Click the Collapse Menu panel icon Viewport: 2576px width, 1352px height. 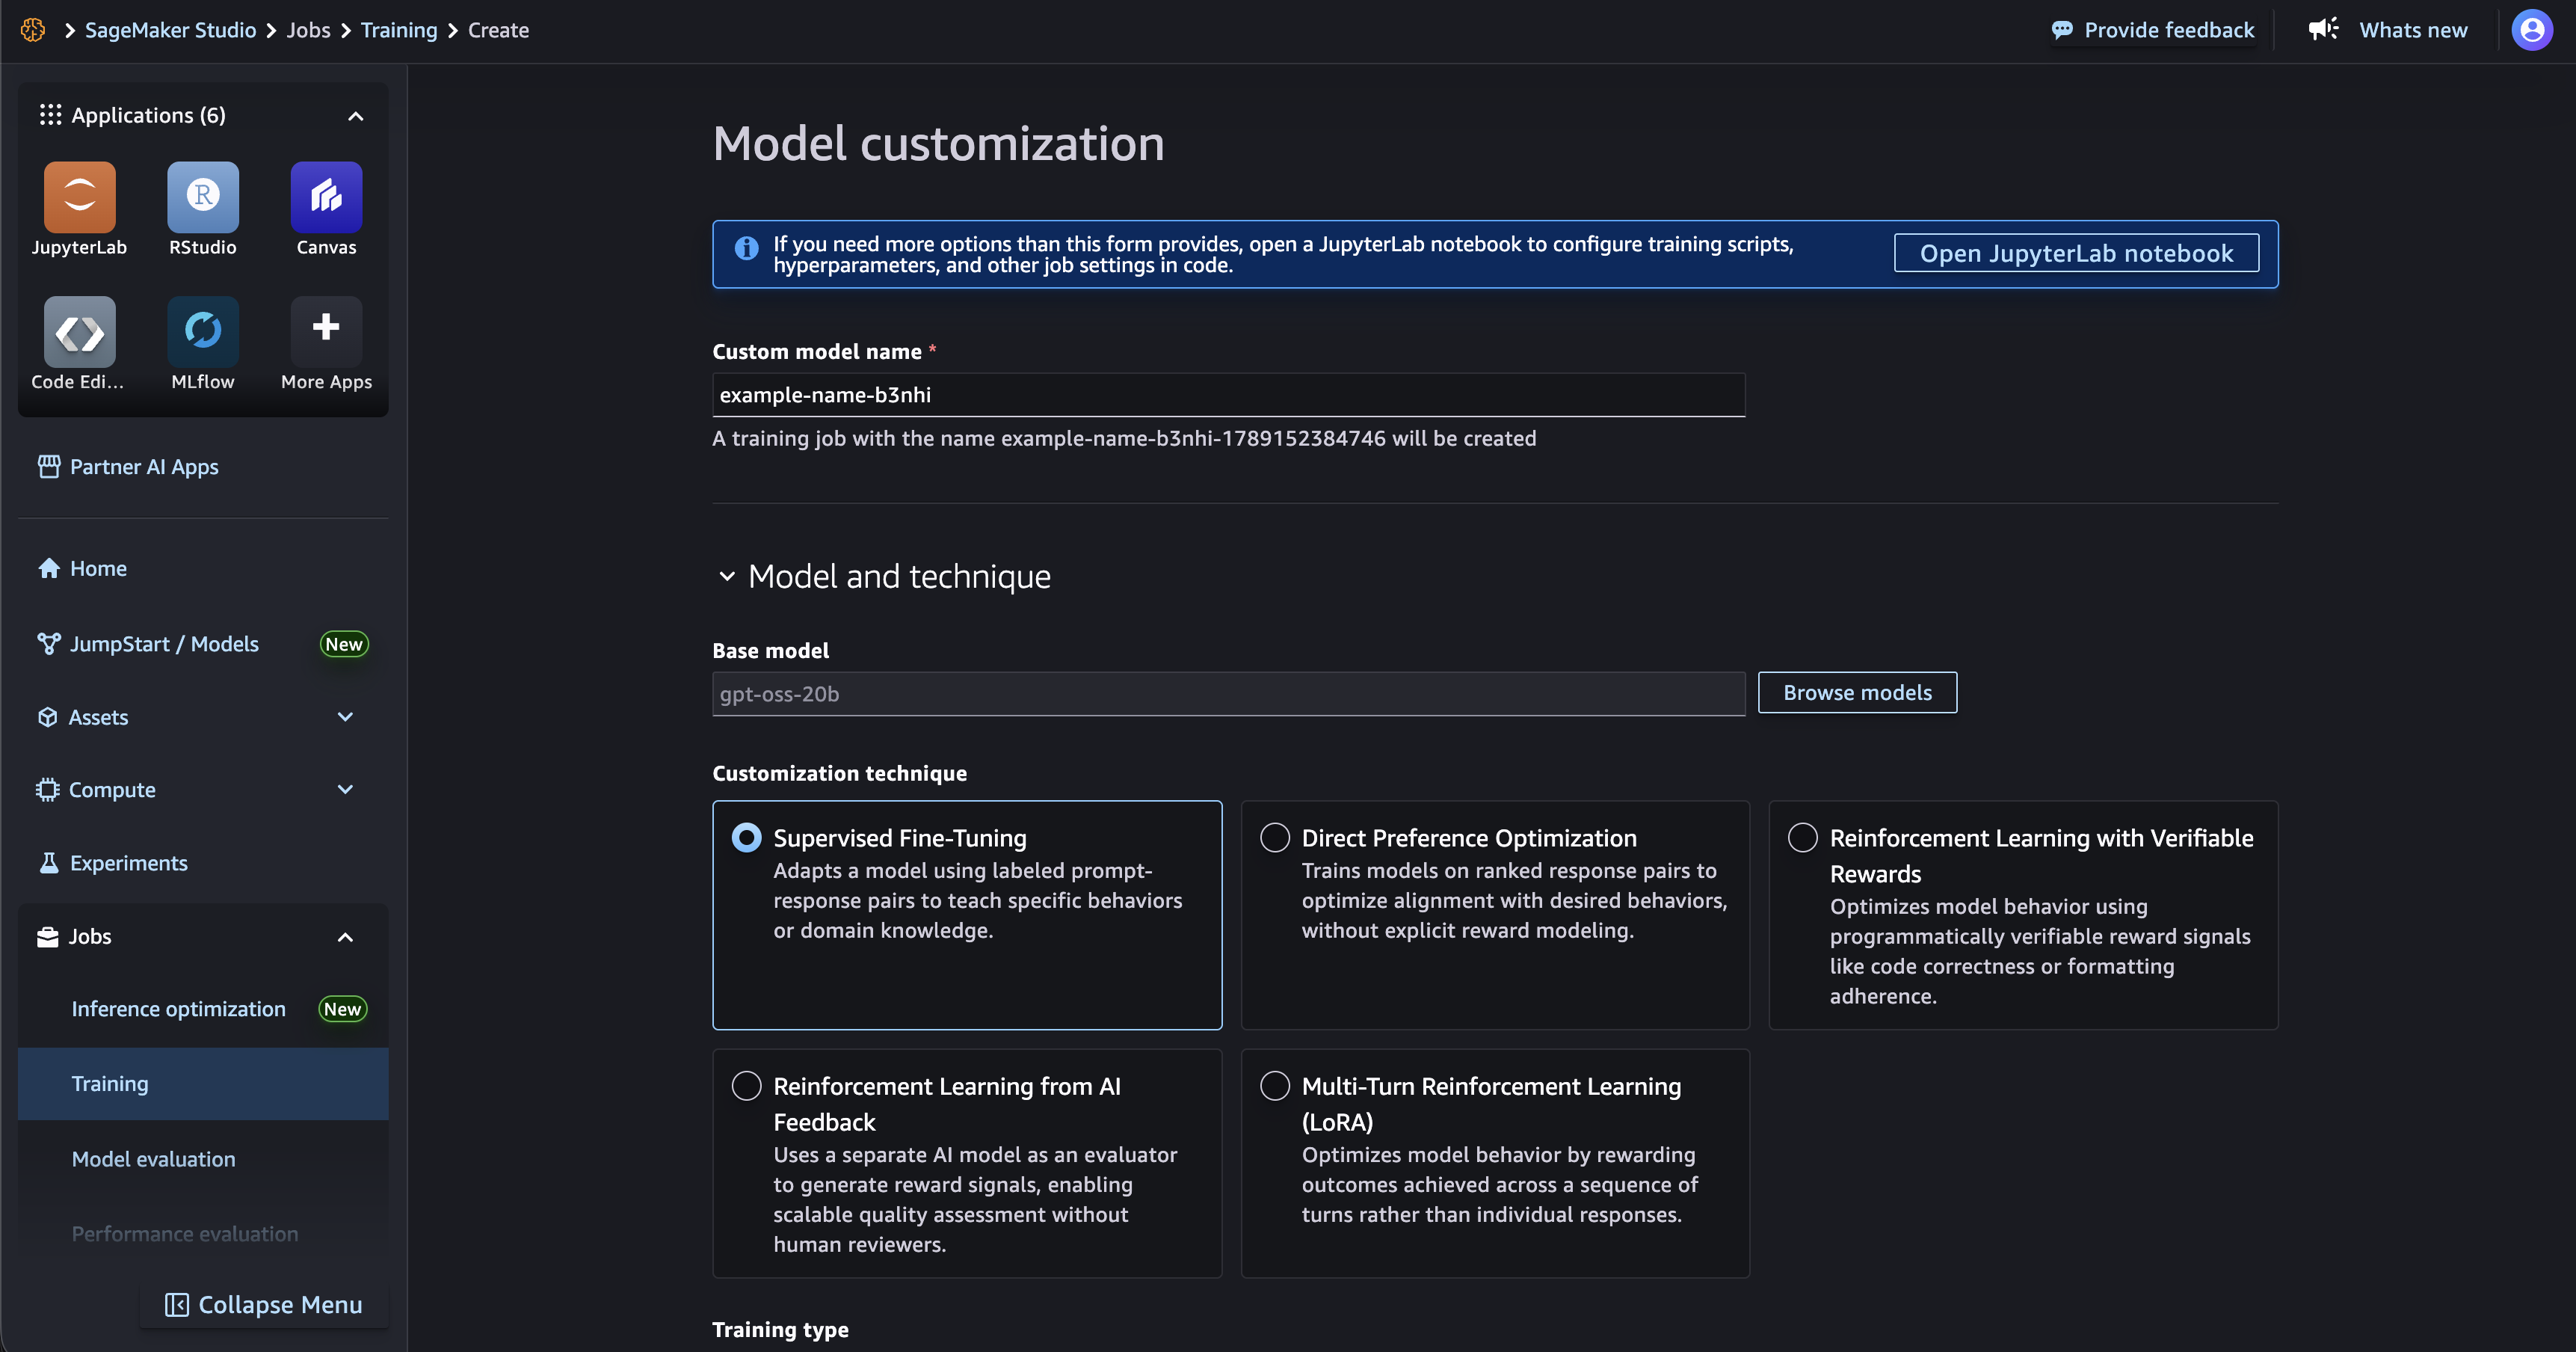(x=176, y=1304)
